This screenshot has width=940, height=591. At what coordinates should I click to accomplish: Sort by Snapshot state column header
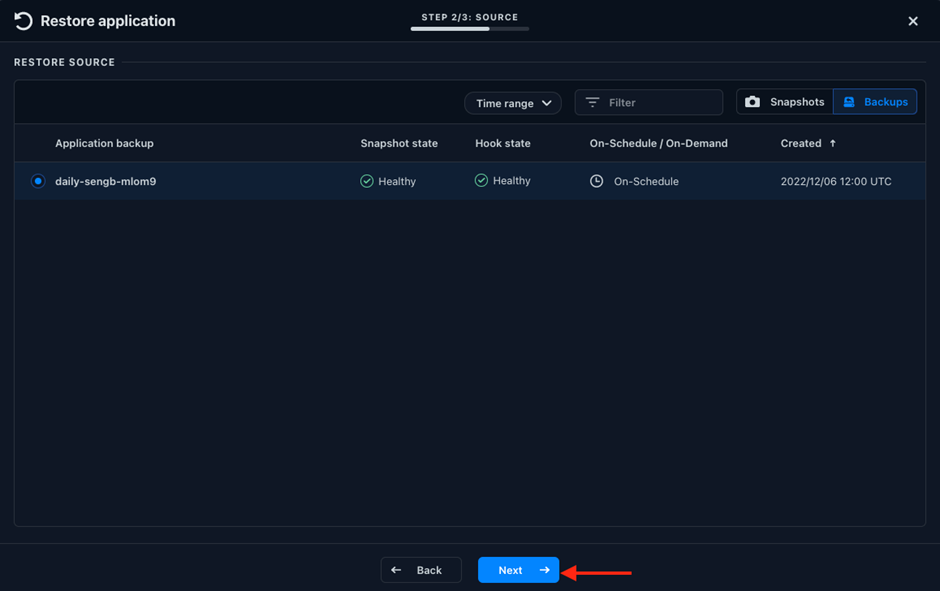coord(399,143)
